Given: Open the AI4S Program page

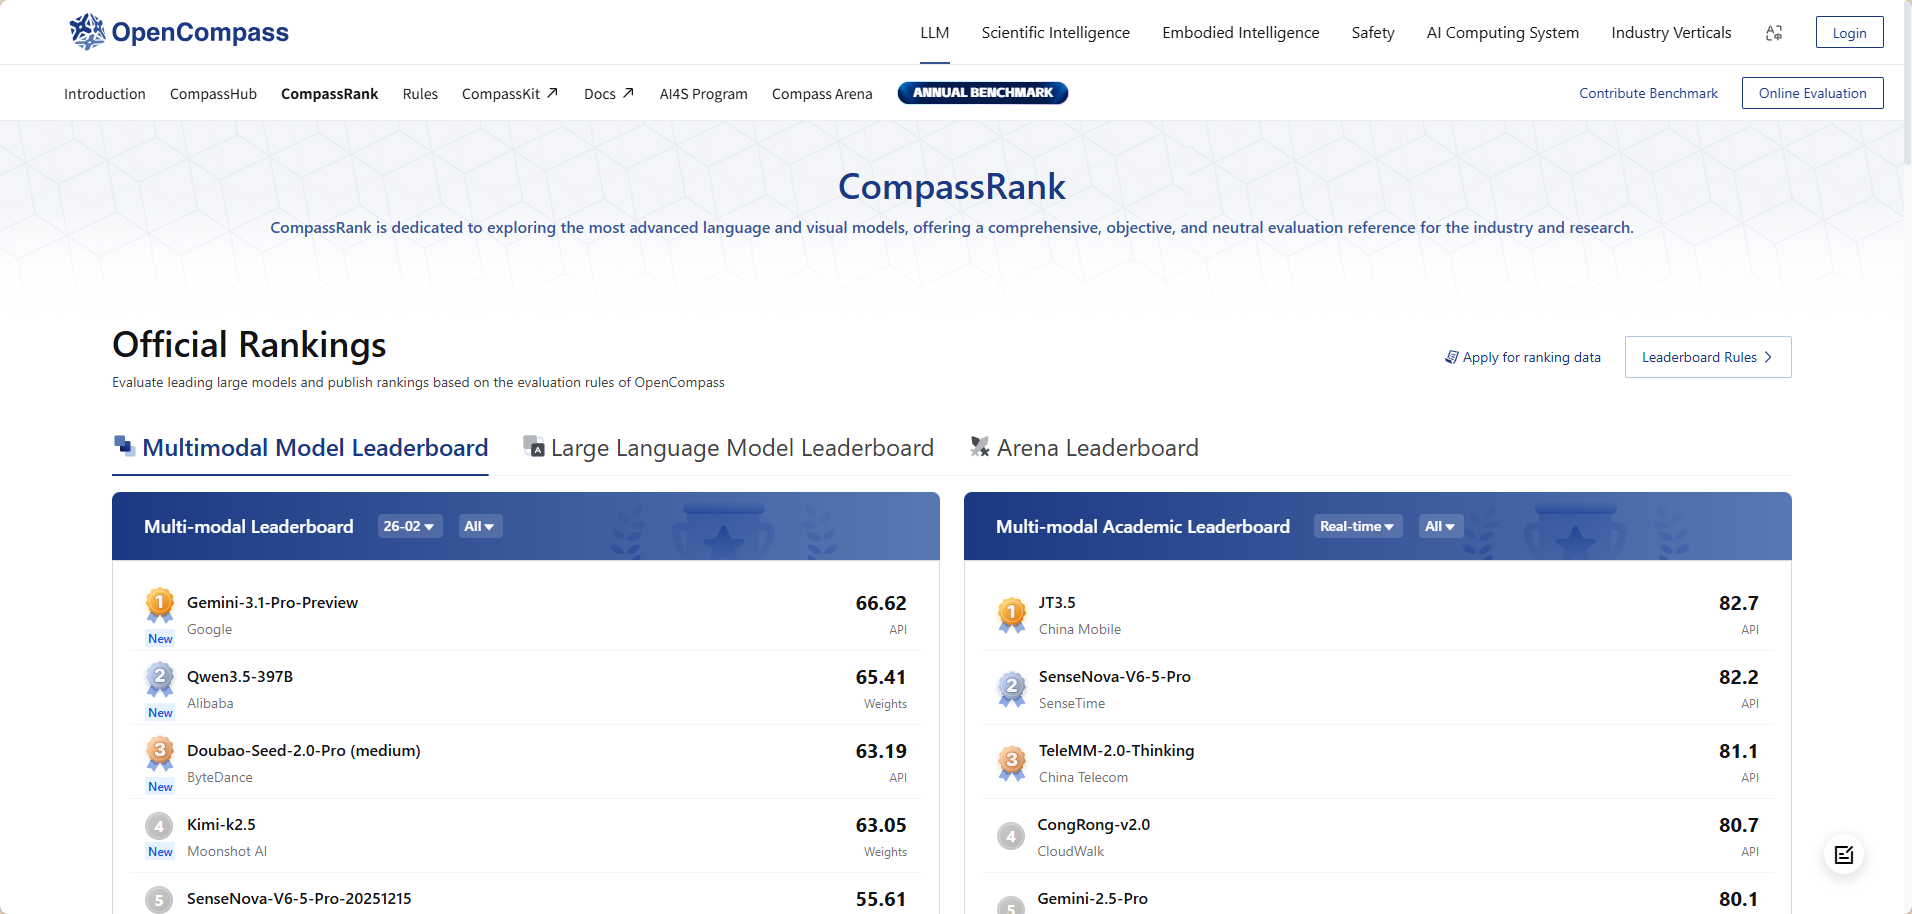Looking at the screenshot, I should point(704,94).
